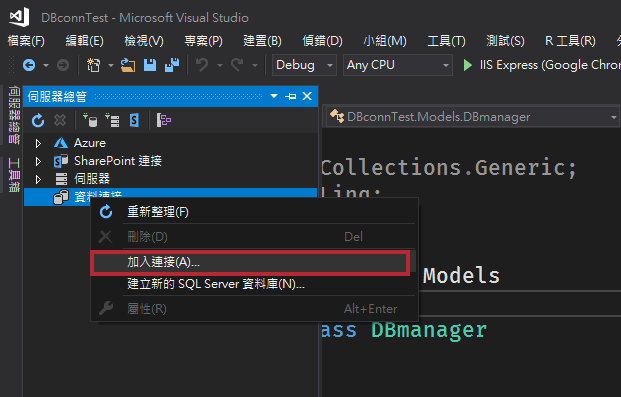621x397 pixels.
Task: Select the 伺服器 node
Action: [x=92, y=179]
